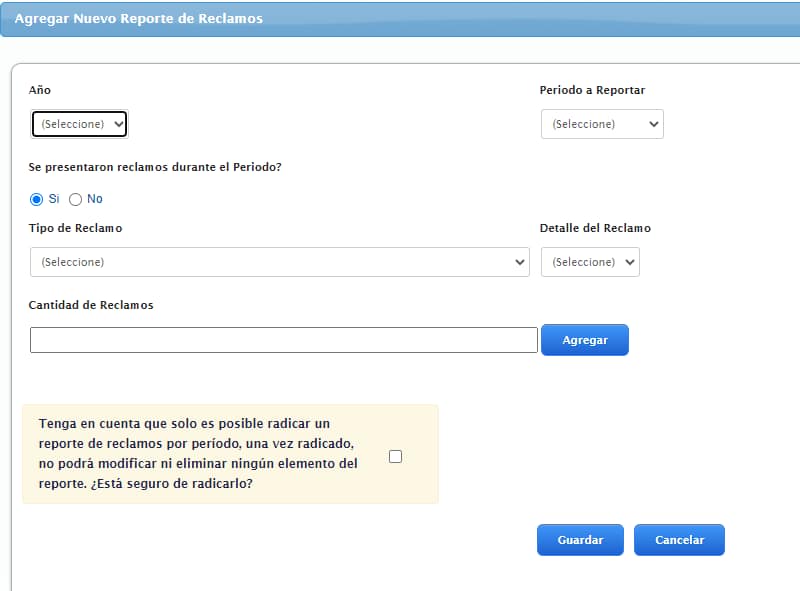Select the Si radio button
800x591 pixels.
click(x=37, y=199)
